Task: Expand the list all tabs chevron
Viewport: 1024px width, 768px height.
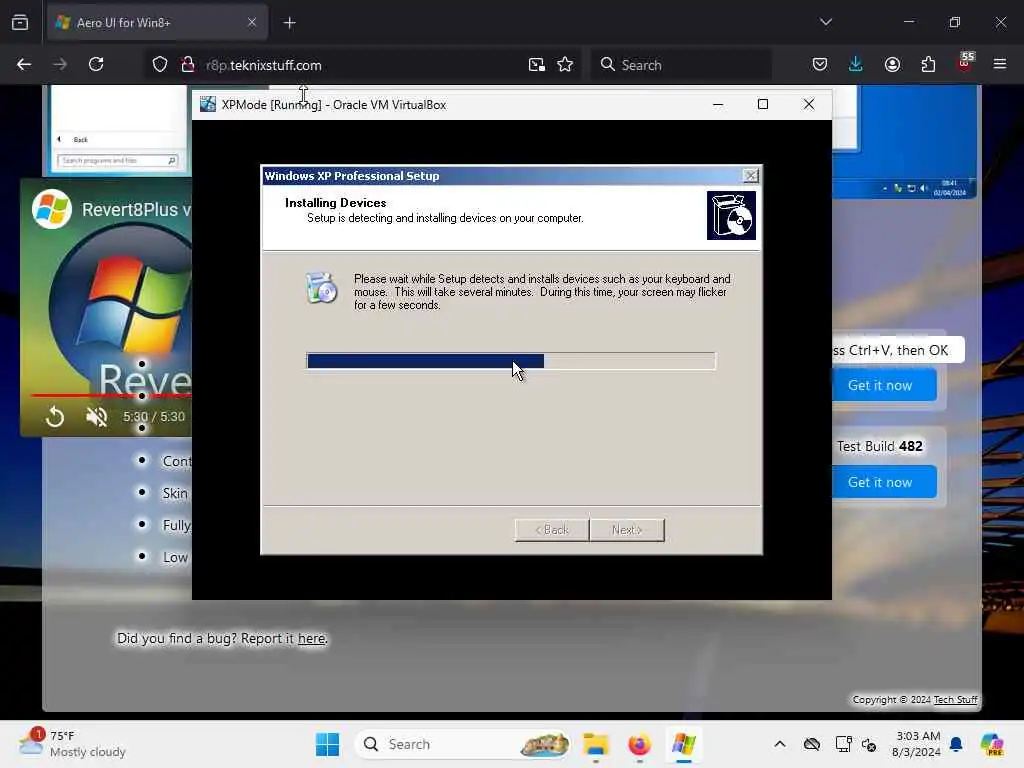Action: click(x=826, y=22)
